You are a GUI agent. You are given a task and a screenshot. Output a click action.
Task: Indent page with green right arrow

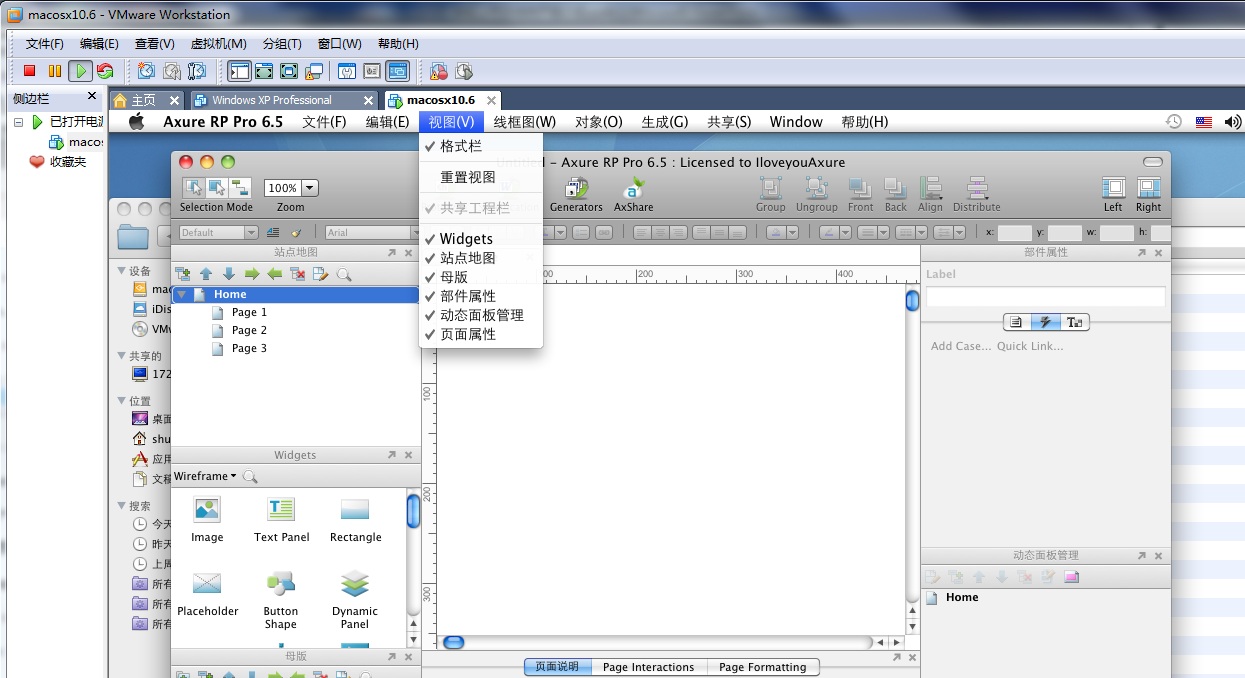coord(251,273)
